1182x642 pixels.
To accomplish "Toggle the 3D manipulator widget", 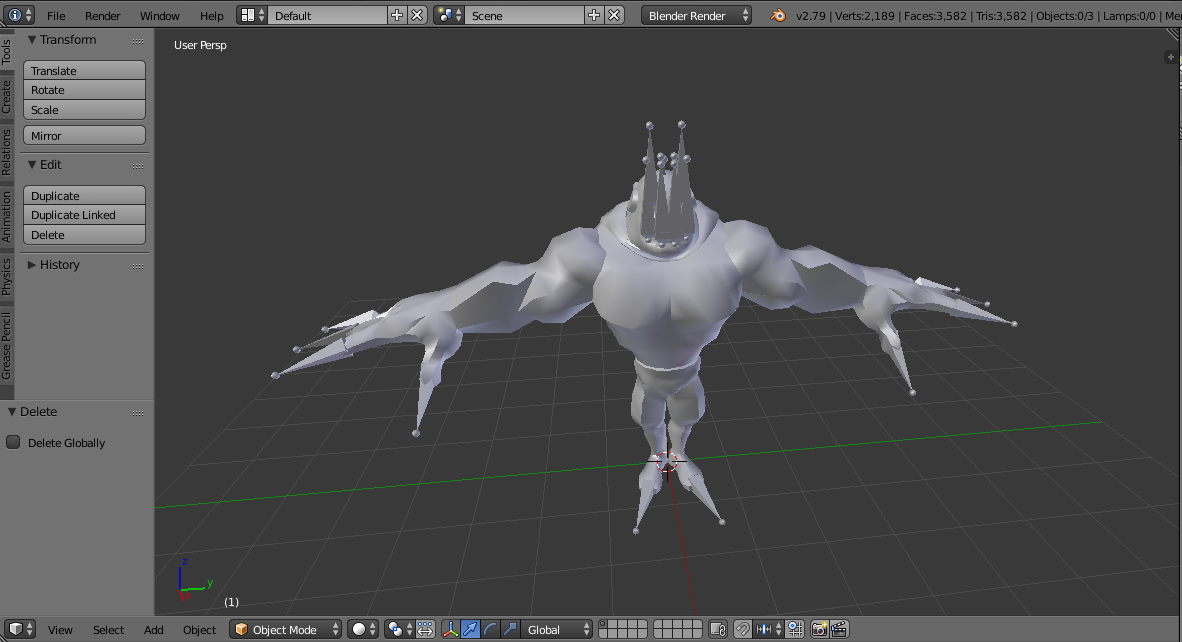I will [450, 629].
